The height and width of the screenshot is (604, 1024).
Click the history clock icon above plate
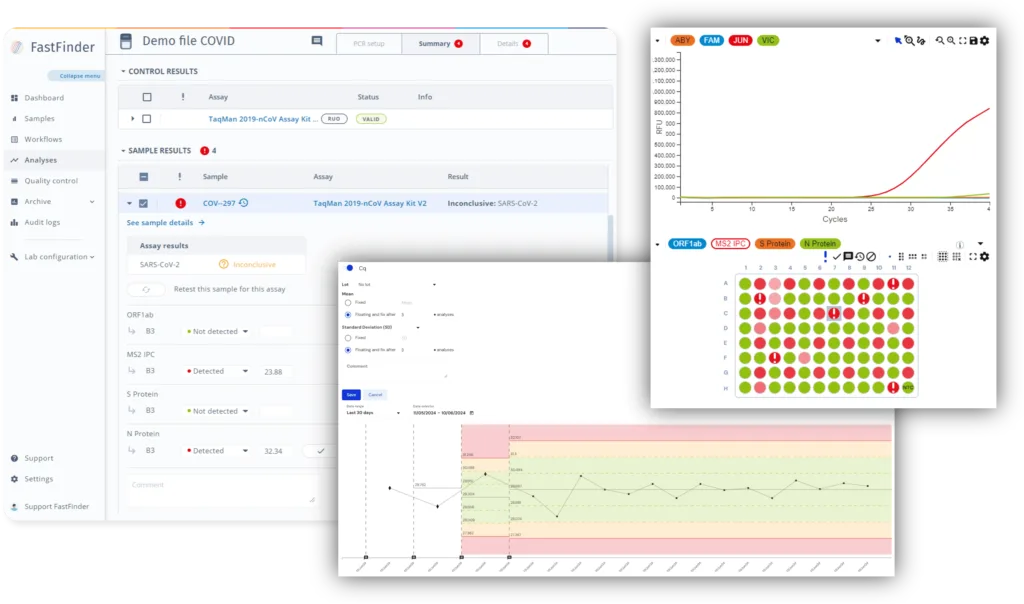point(860,257)
